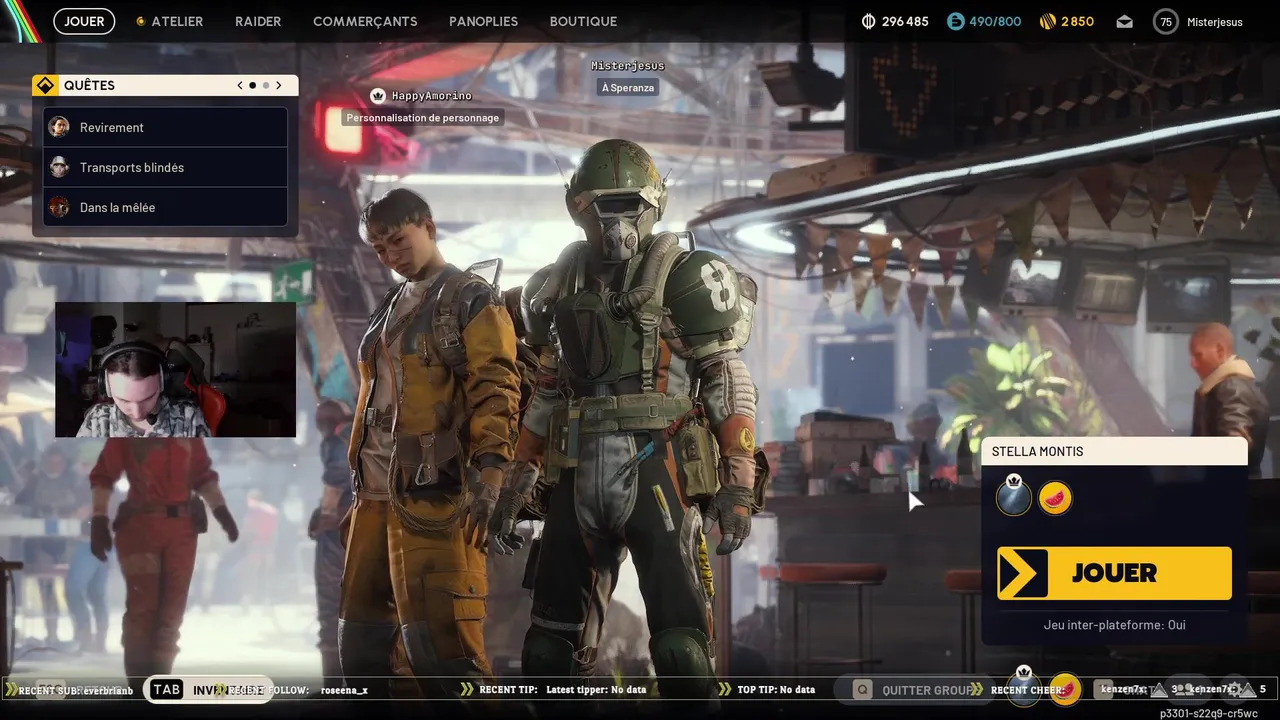Select the blue leader avatar in Stella Montis panel
This screenshot has width=1280, height=720.
click(x=1013, y=497)
